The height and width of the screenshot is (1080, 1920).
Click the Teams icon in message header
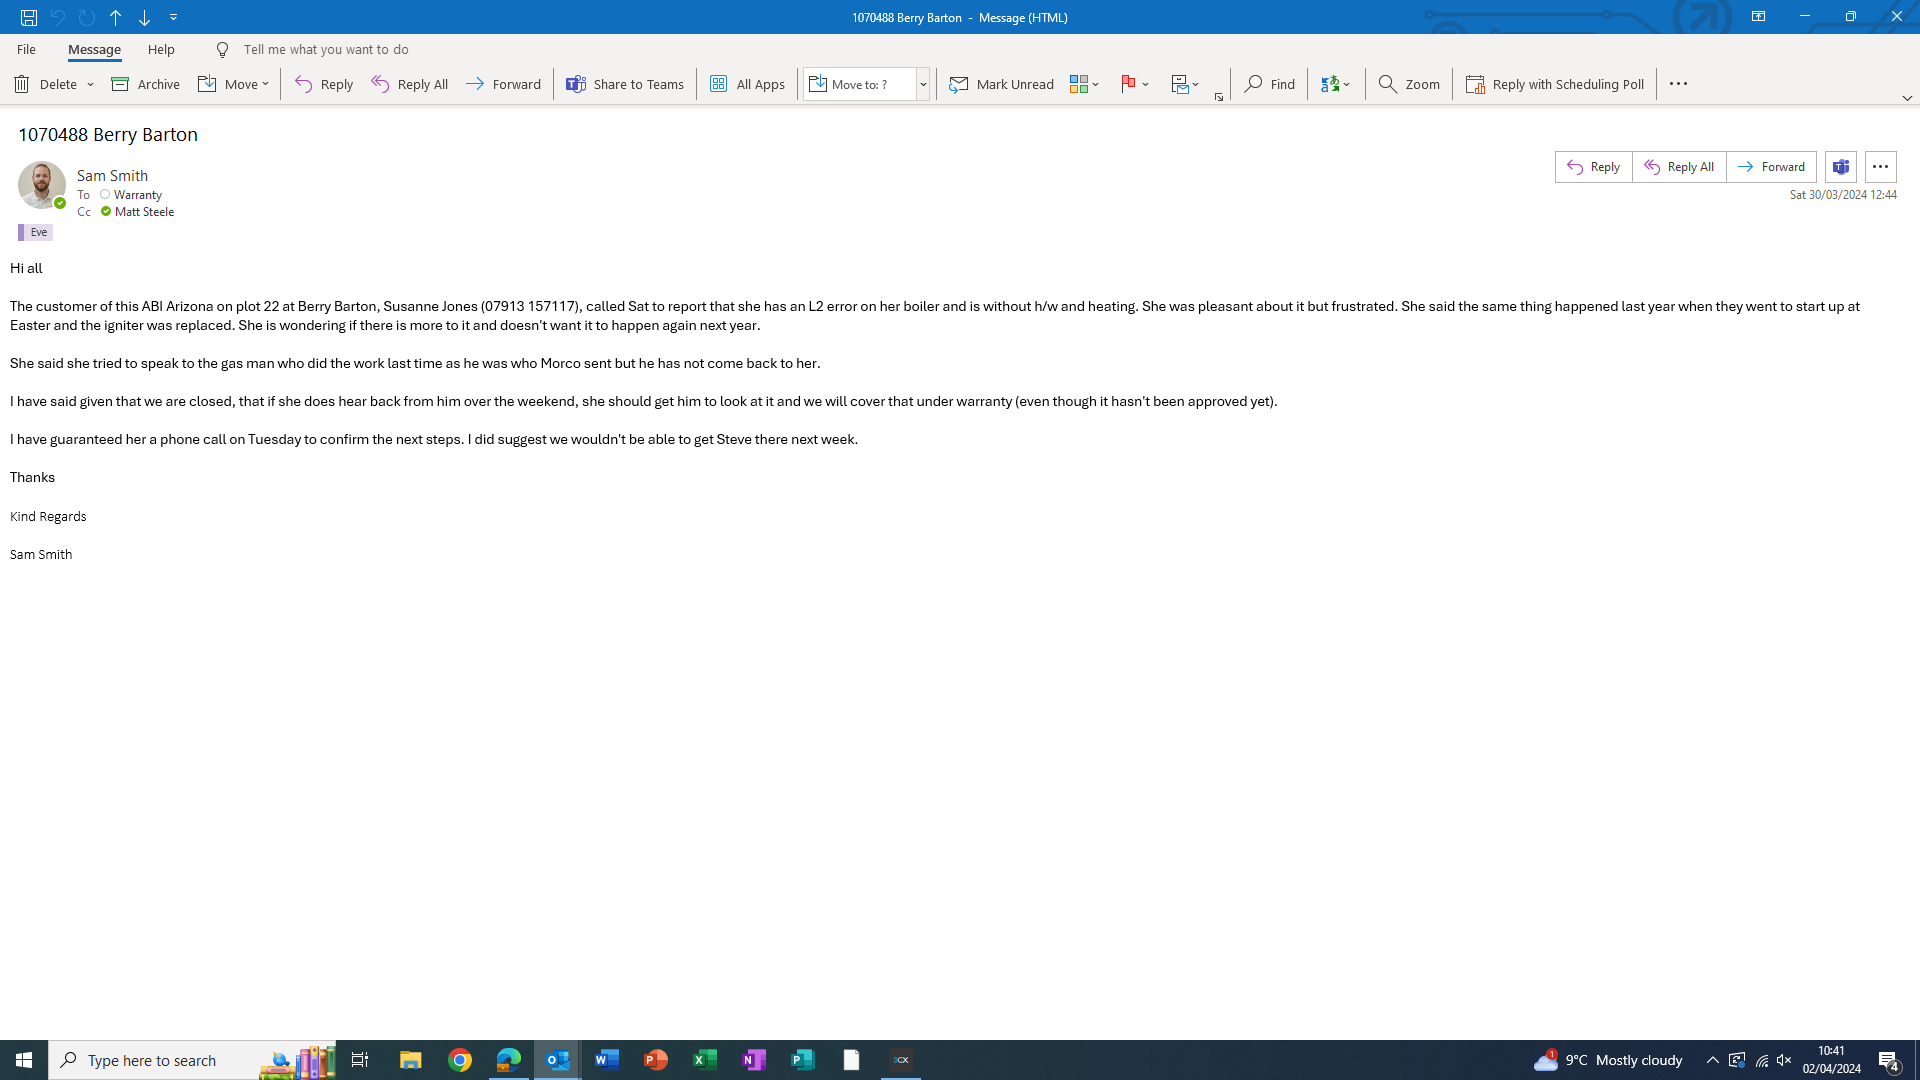(1841, 167)
